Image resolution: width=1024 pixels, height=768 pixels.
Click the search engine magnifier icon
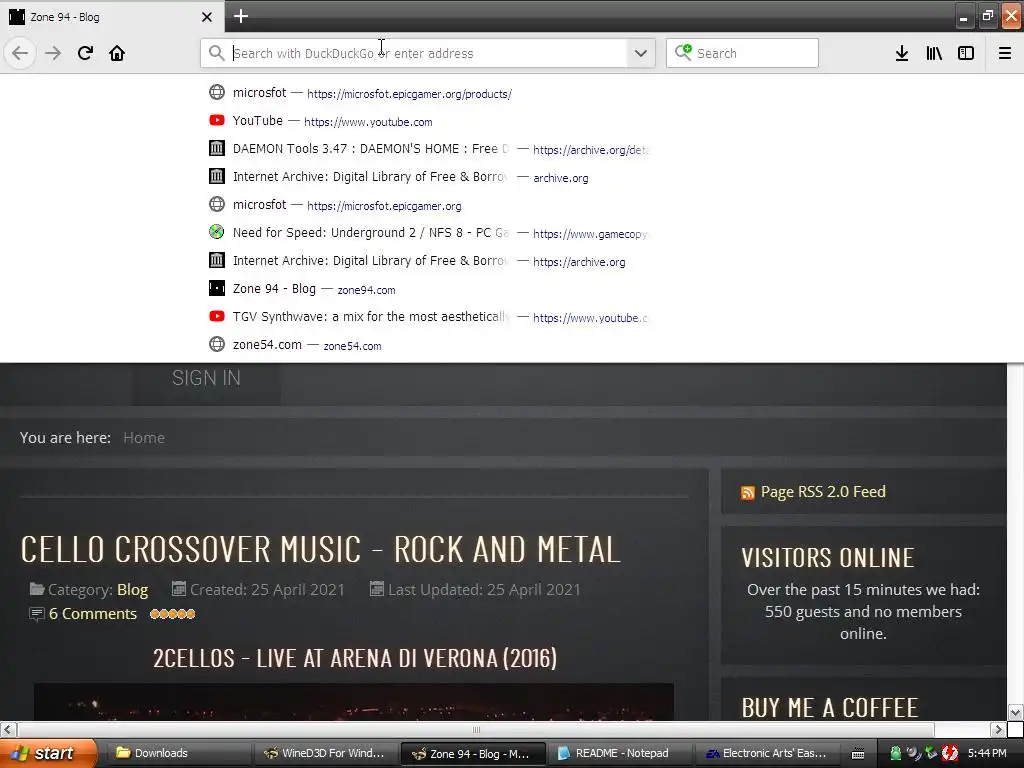[x=683, y=52]
